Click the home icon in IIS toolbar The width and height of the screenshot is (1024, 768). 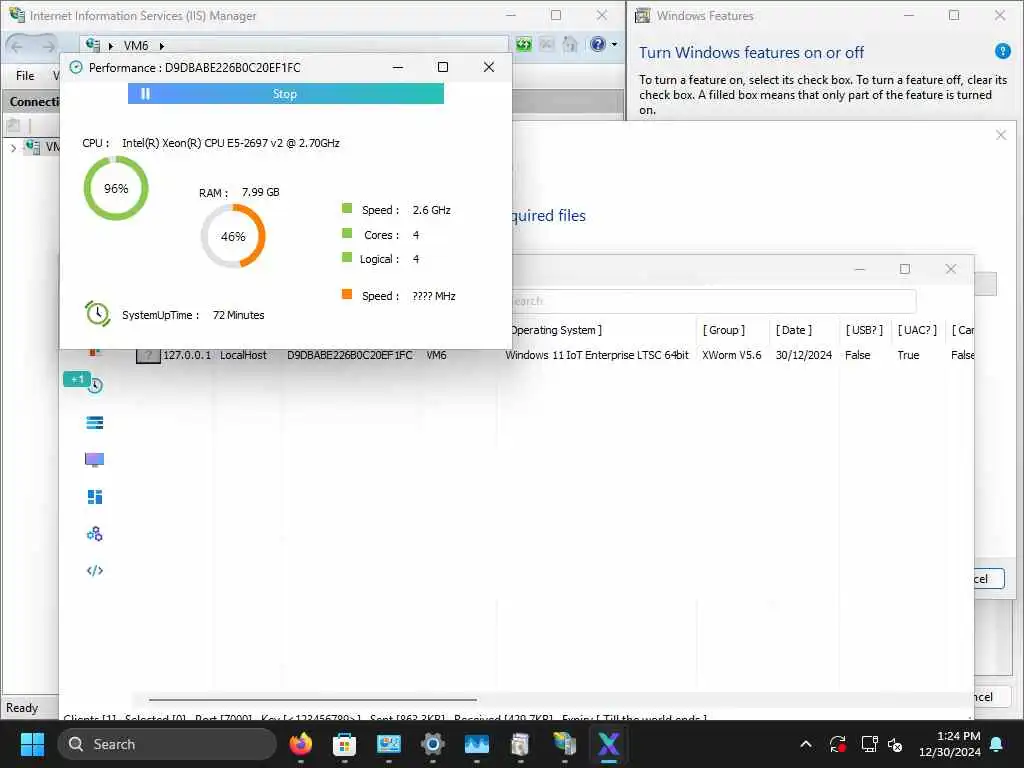point(570,44)
